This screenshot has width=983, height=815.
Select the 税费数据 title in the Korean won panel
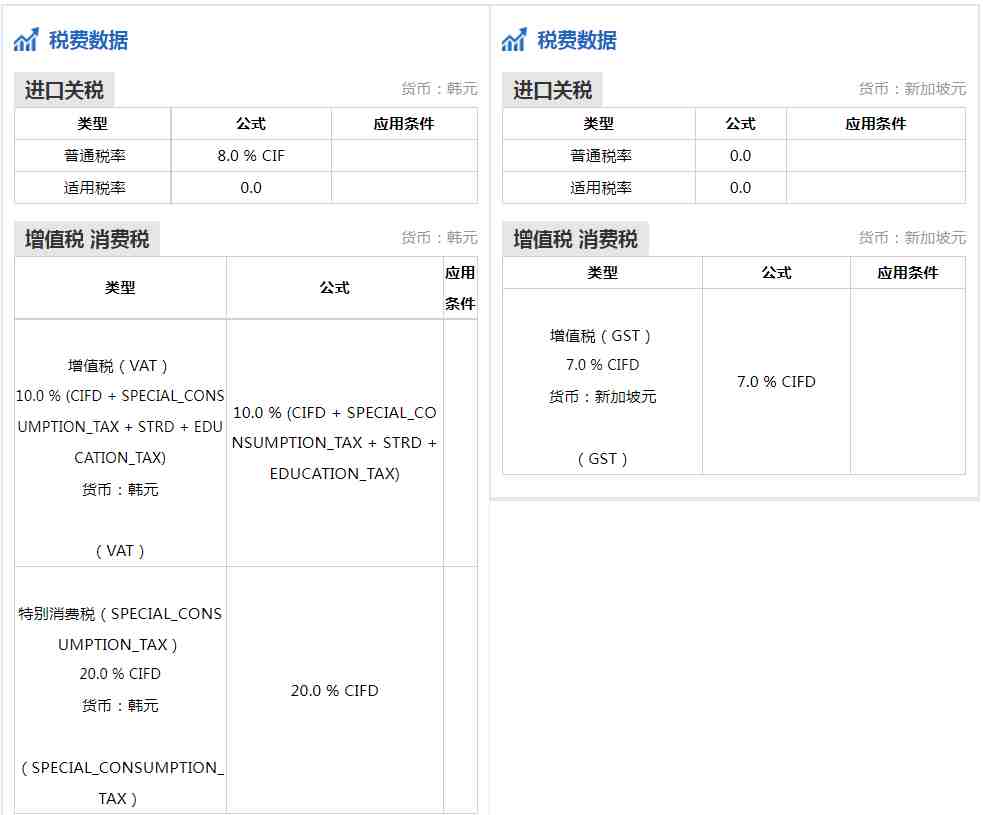tap(88, 40)
